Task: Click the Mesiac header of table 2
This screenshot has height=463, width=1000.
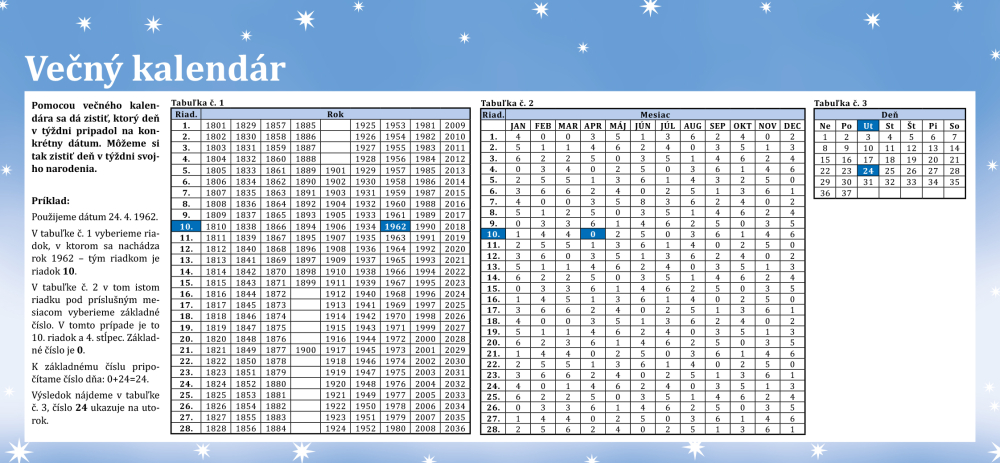Action: pos(655,114)
